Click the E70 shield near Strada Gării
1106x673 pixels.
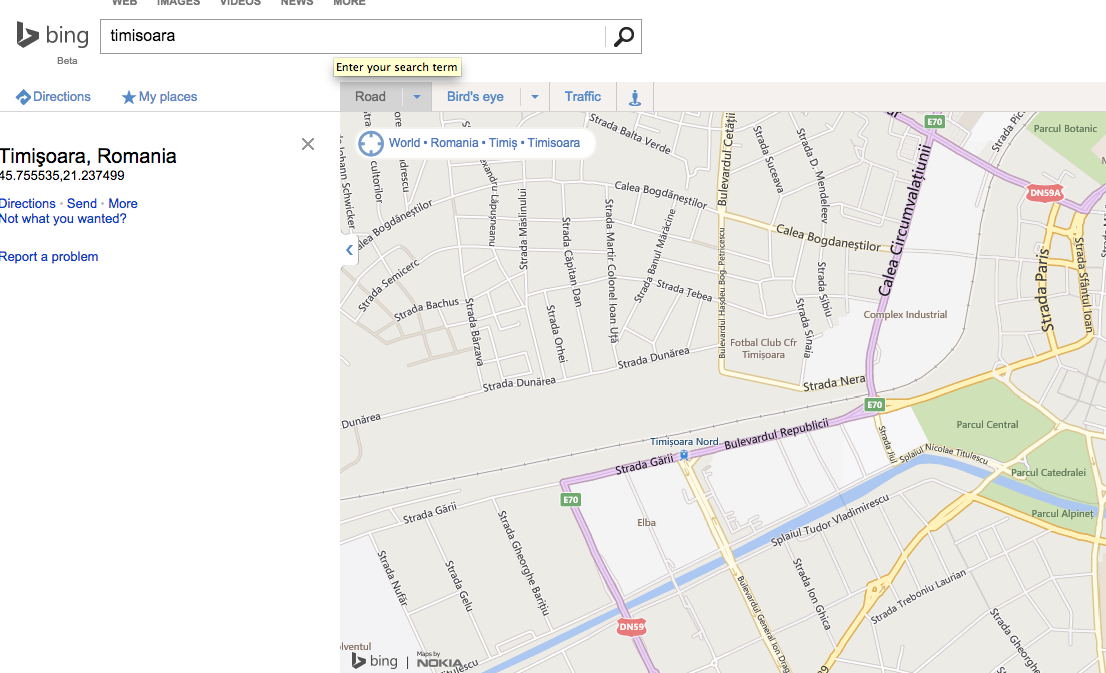(570, 499)
